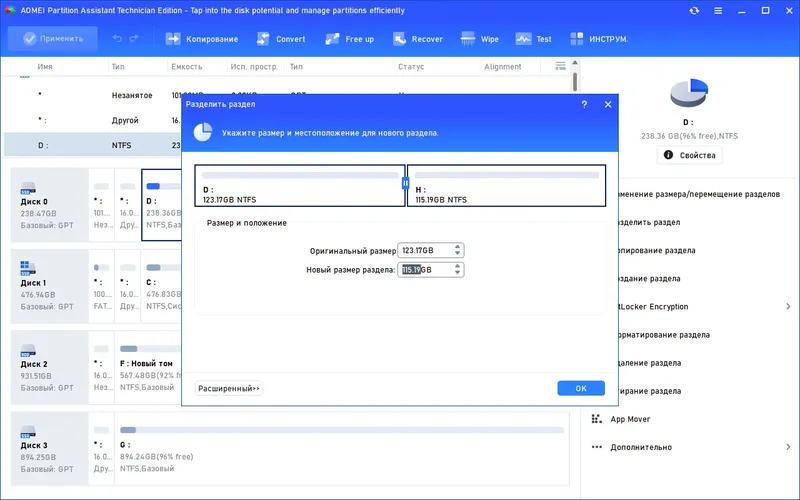Click the divider handle between D: and H:
Viewport: 800px width, 500px height.
[x=406, y=183]
